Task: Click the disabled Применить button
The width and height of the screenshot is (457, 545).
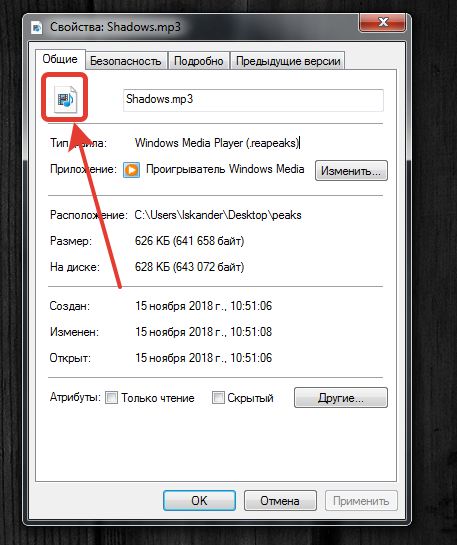Action: coord(361,501)
